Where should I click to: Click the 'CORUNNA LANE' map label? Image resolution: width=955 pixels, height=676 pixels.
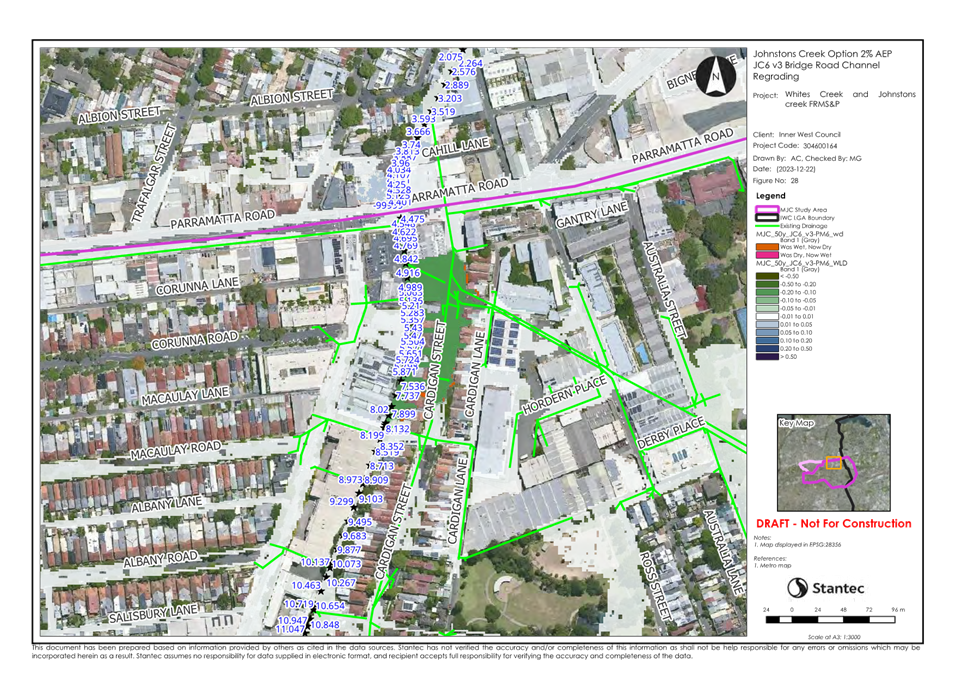tap(197, 286)
